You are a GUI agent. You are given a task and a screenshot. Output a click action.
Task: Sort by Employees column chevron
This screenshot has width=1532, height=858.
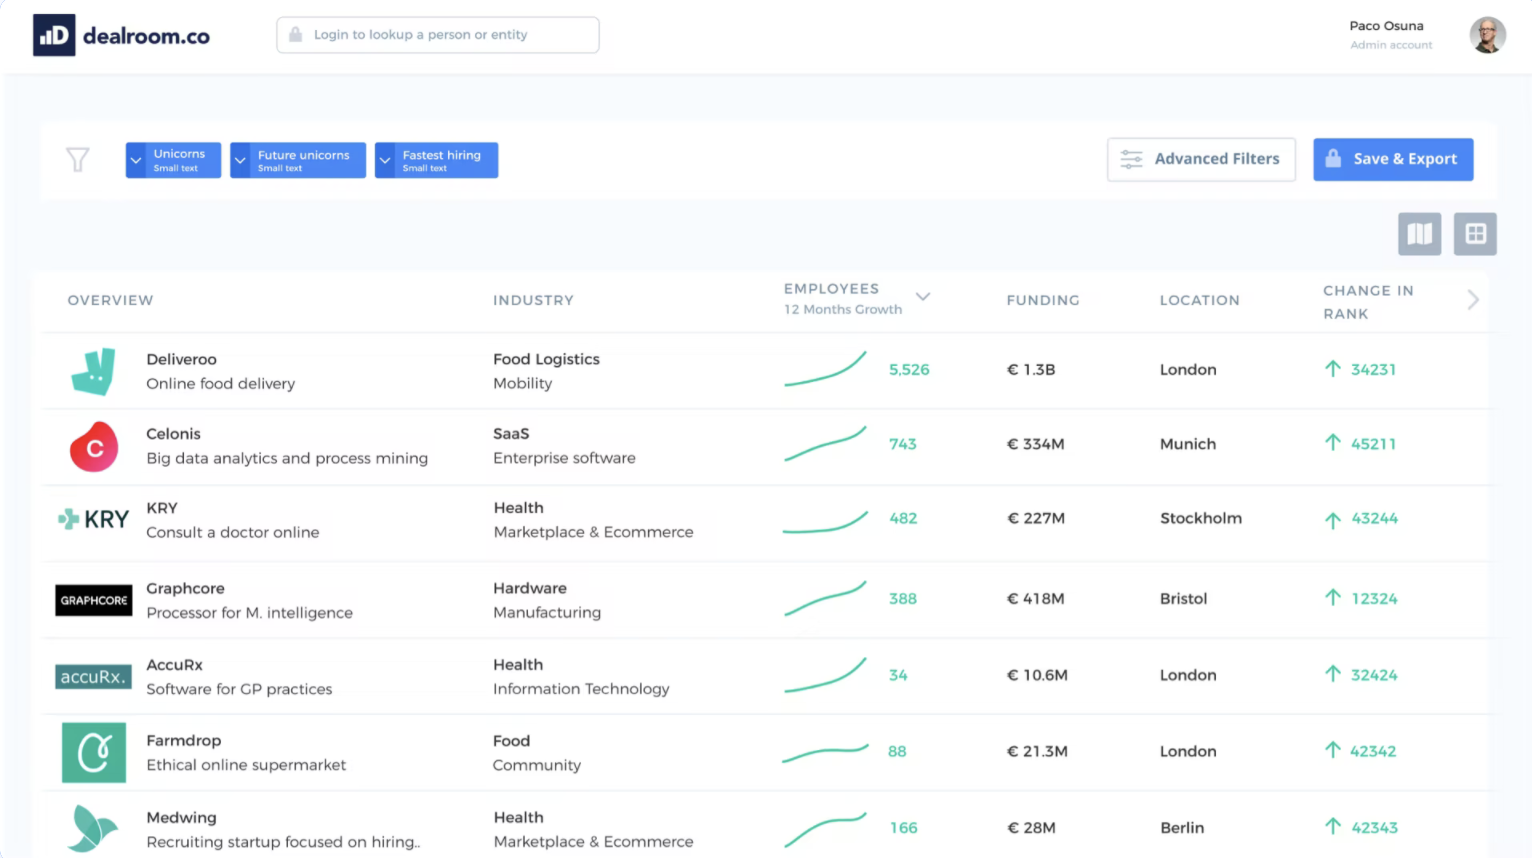(923, 297)
